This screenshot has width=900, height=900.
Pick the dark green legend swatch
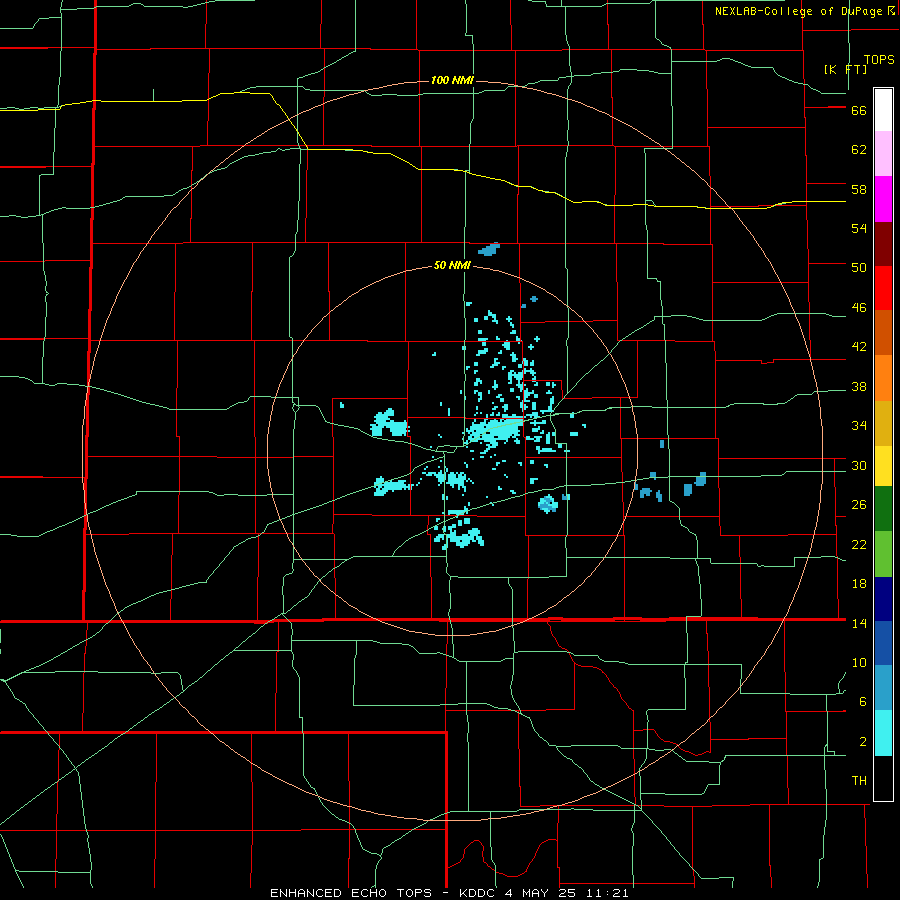pyautogui.click(x=883, y=509)
